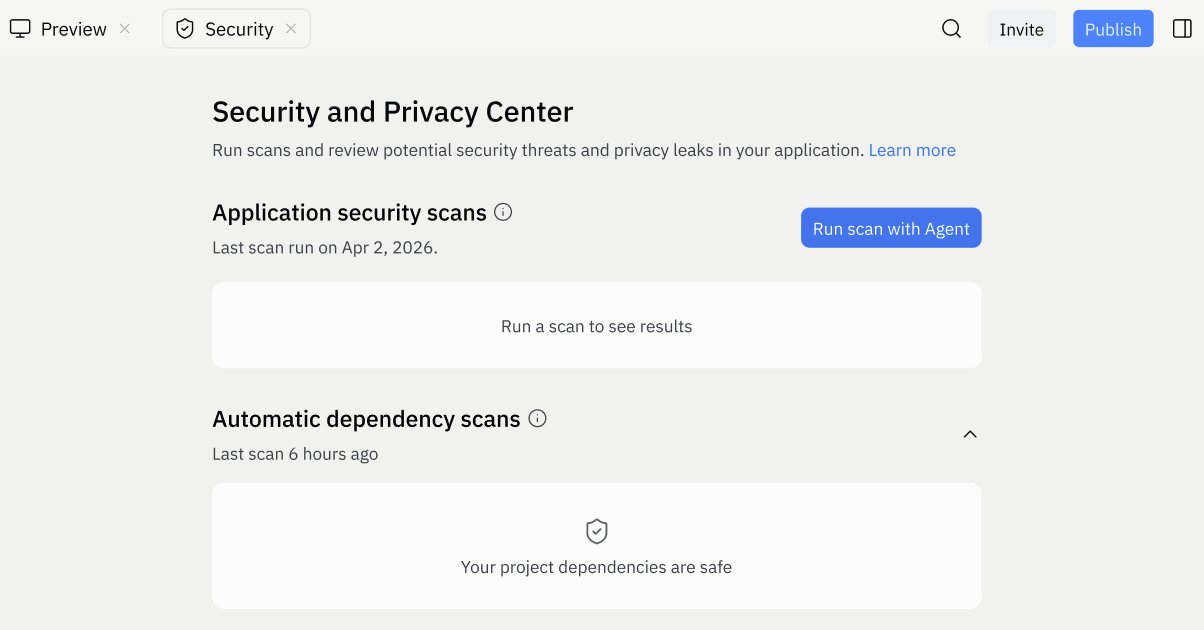The width and height of the screenshot is (1204, 630).
Task: Click the Invite button
Action: coord(1021,29)
